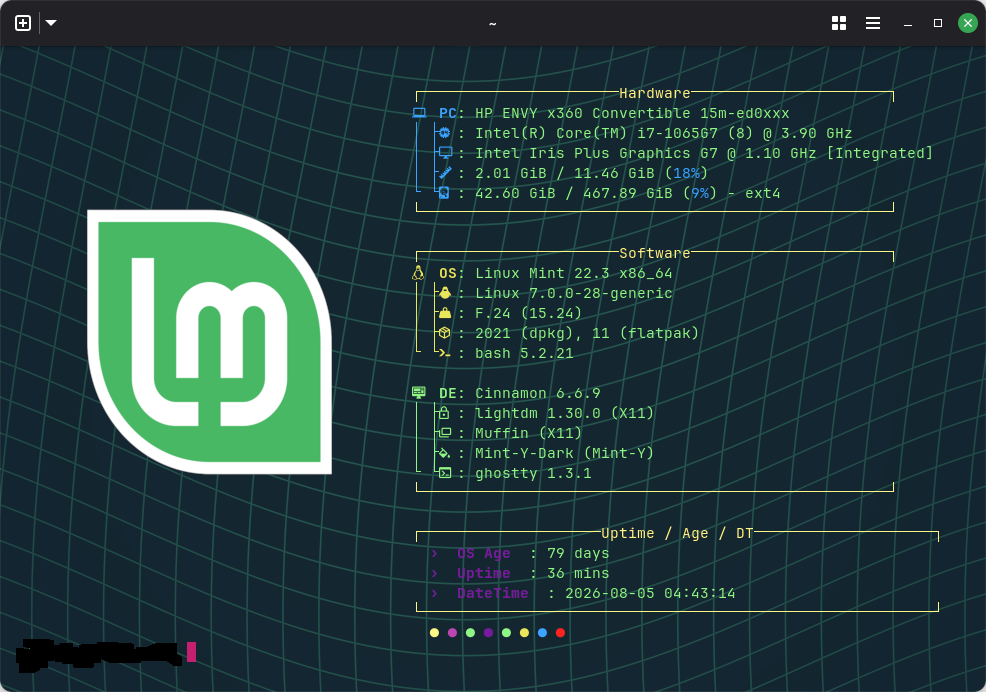Expand the new tab dropdown arrow

[52, 23]
